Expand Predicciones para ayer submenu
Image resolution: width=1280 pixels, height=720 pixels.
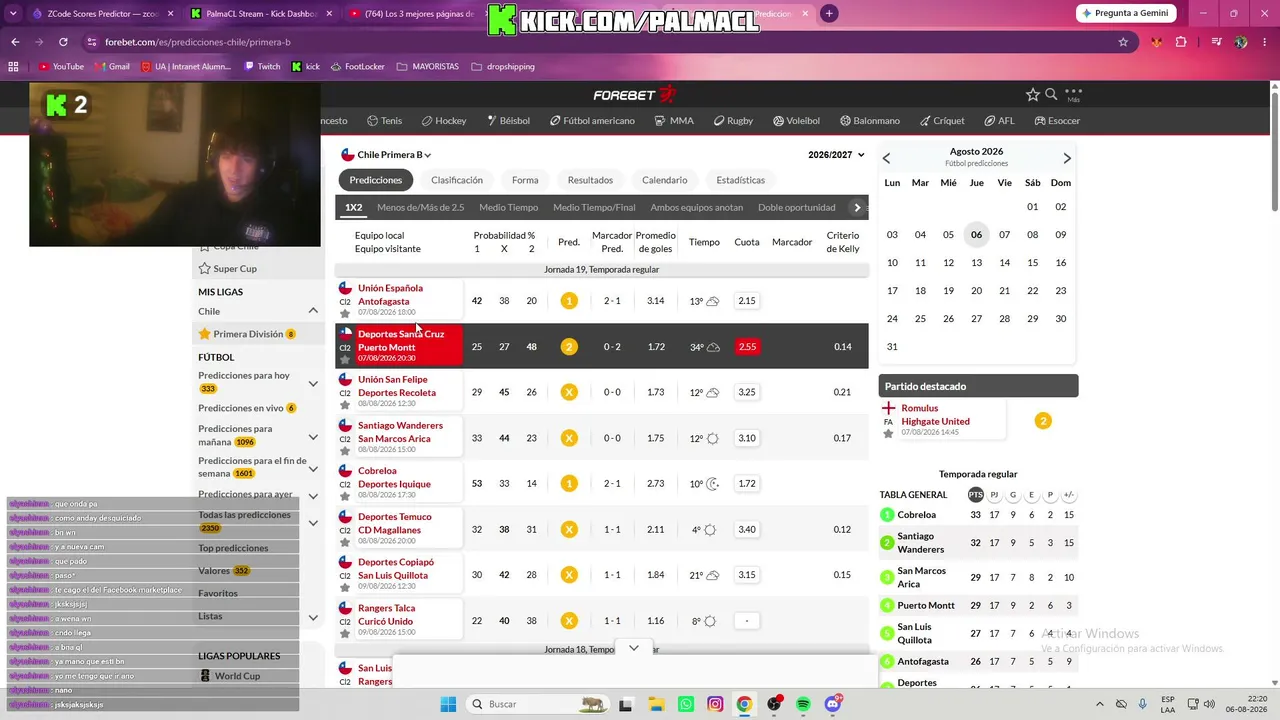[313, 496]
